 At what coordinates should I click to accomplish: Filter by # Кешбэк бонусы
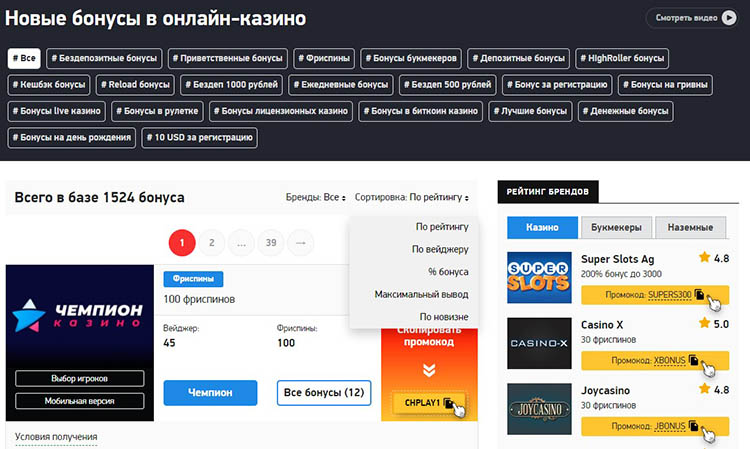[49, 85]
